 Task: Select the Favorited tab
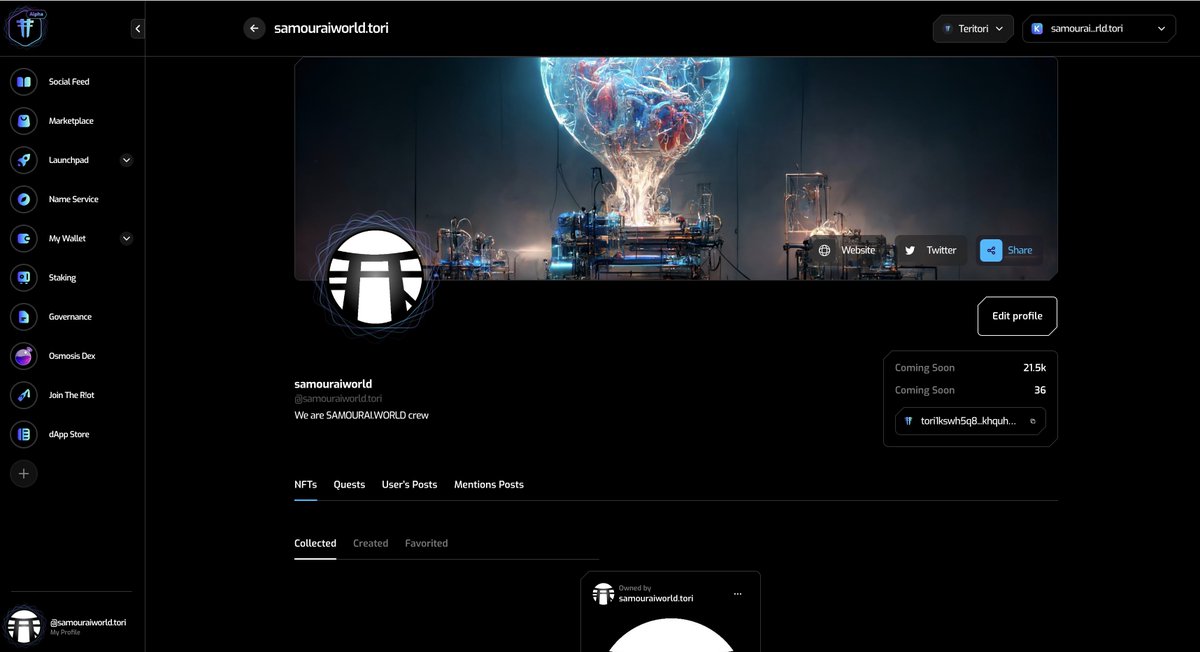pyautogui.click(x=426, y=543)
